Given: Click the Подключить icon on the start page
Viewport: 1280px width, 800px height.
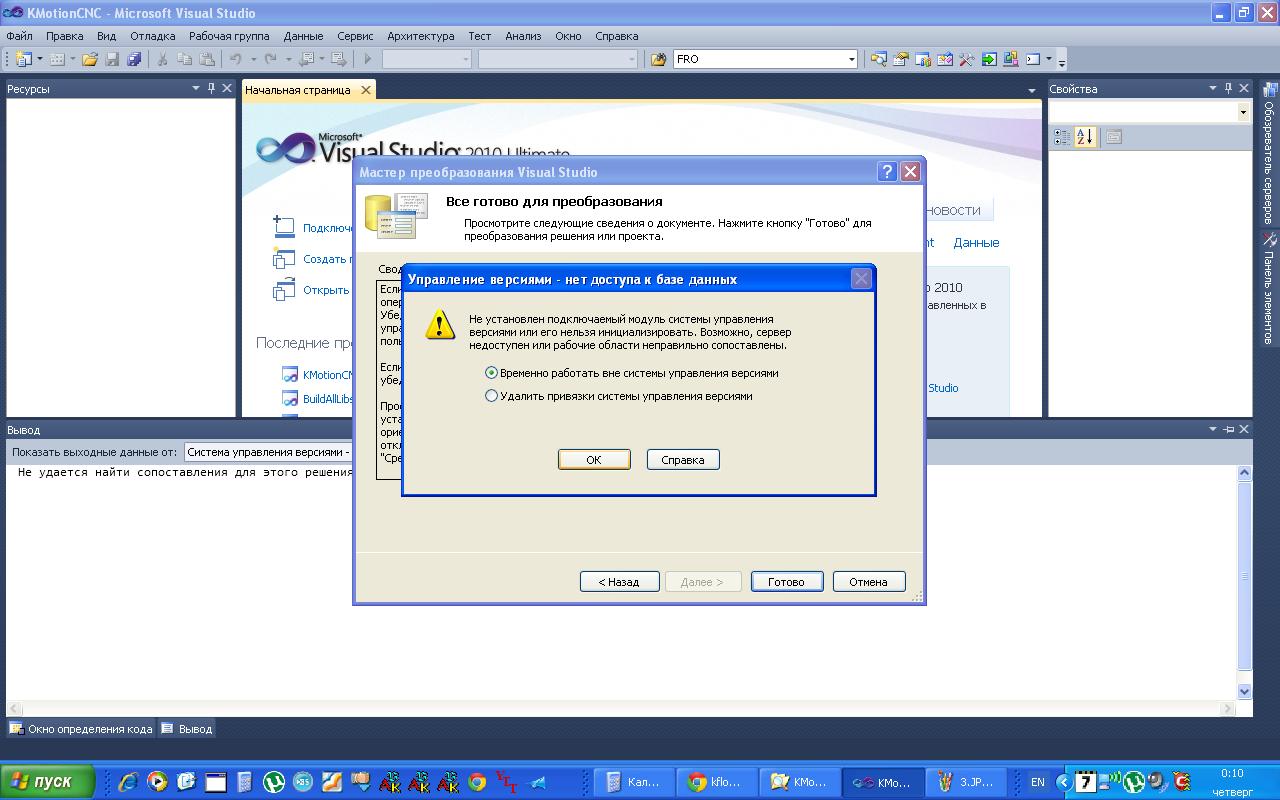Looking at the screenshot, I should pos(283,227).
